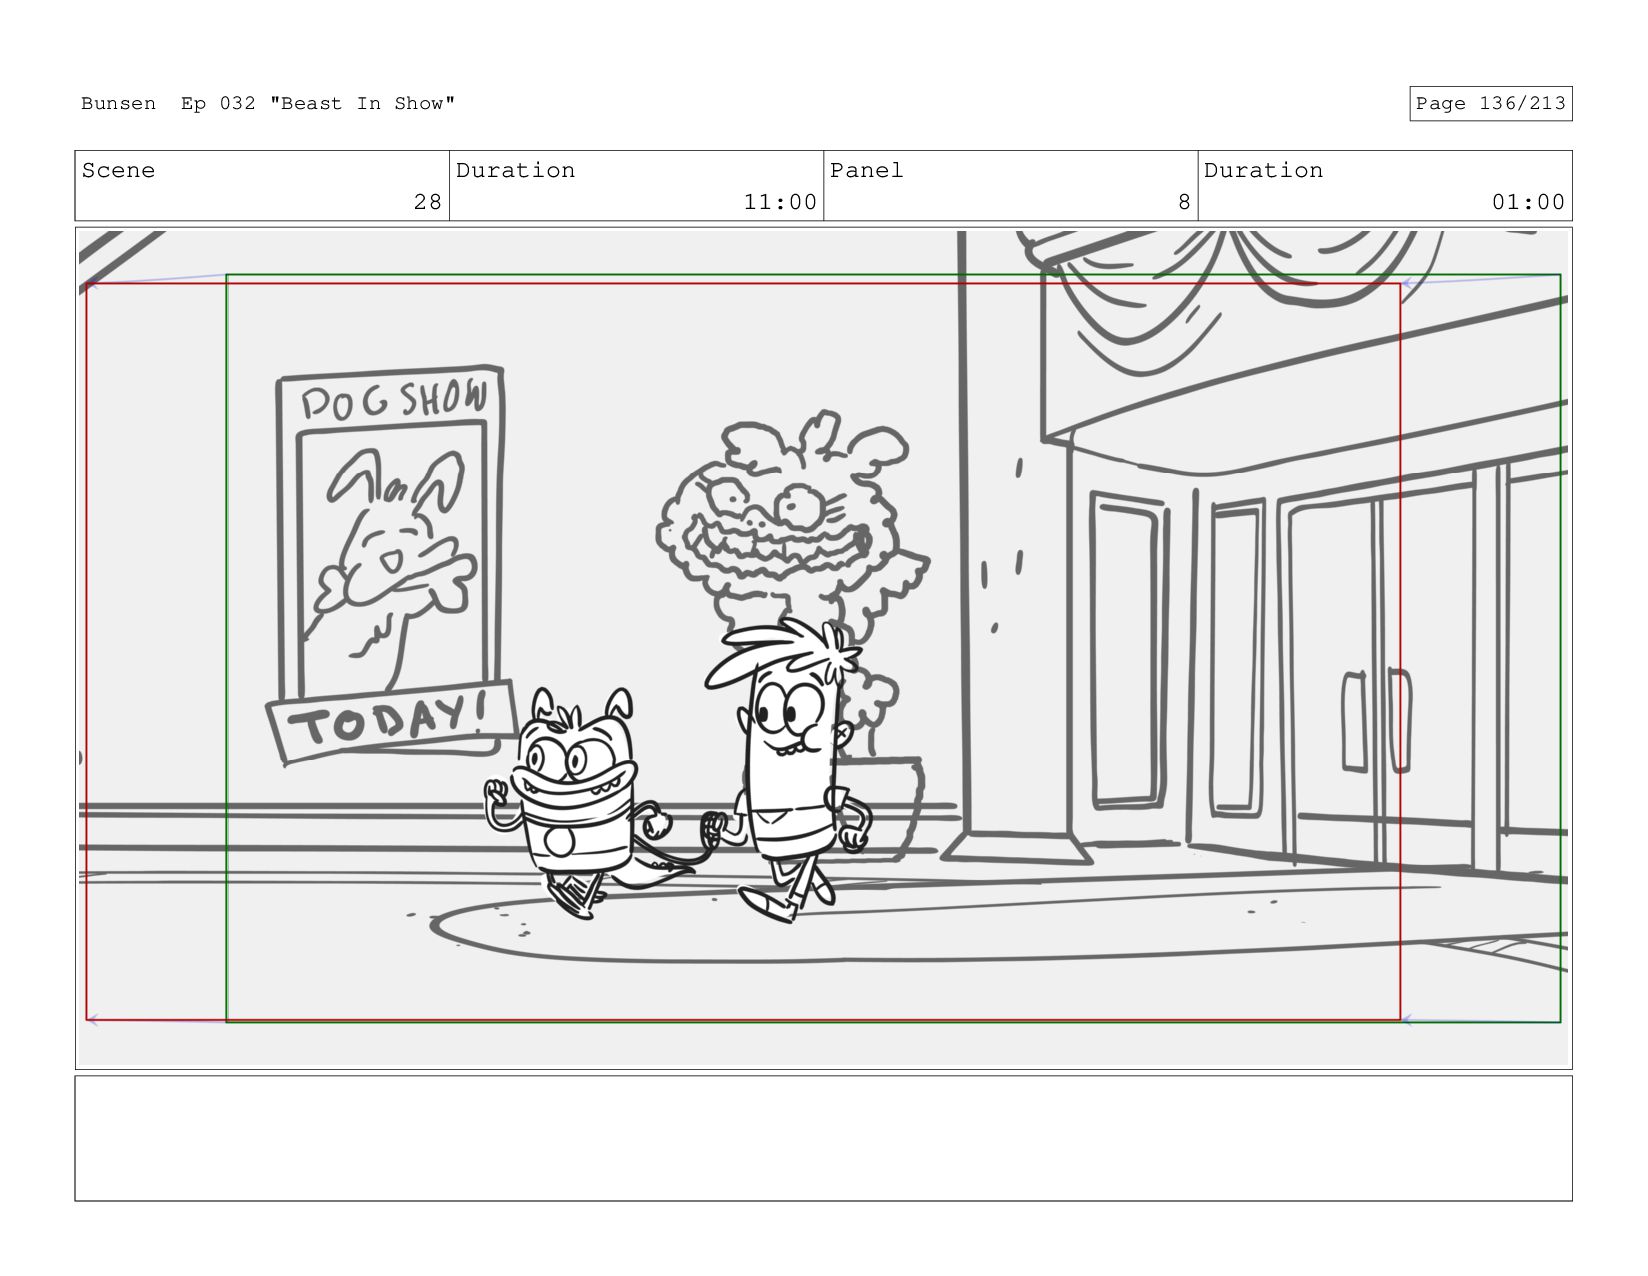Image resolution: width=1648 pixels, height=1276 pixels.
Task: Click the scene duration value '11:00'
Action: (780, 202)
